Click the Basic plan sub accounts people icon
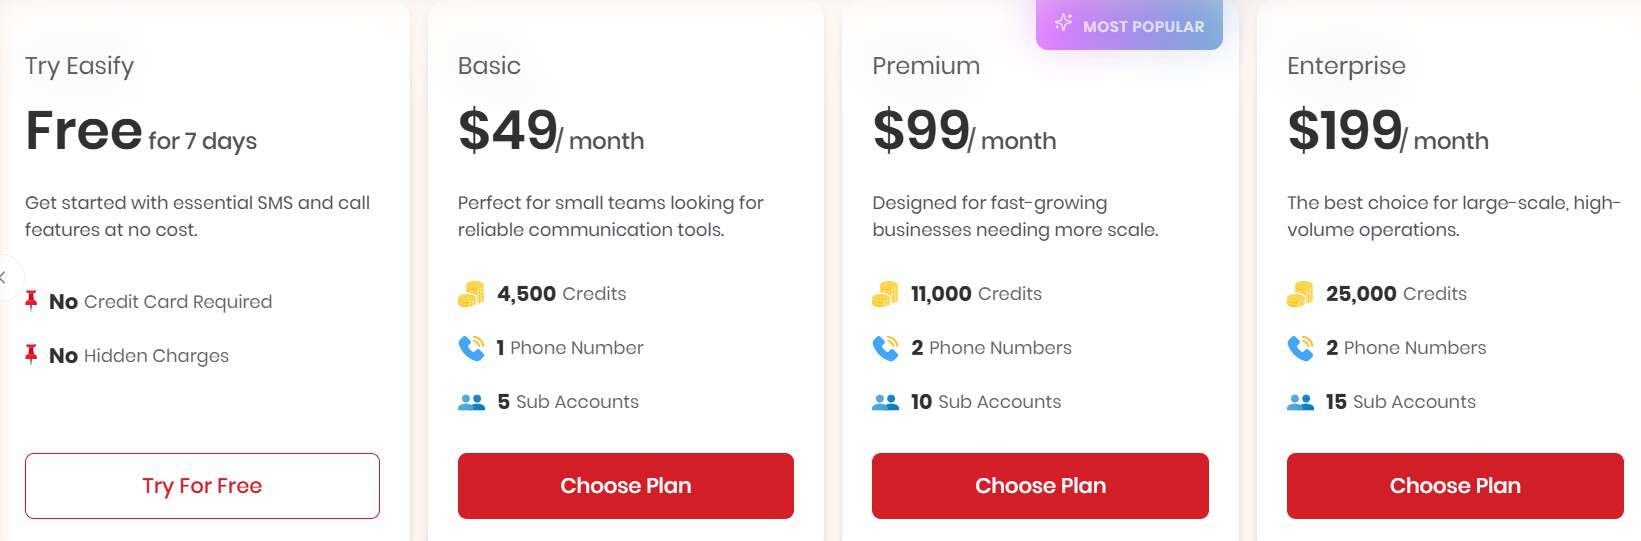 click(471, 402)
